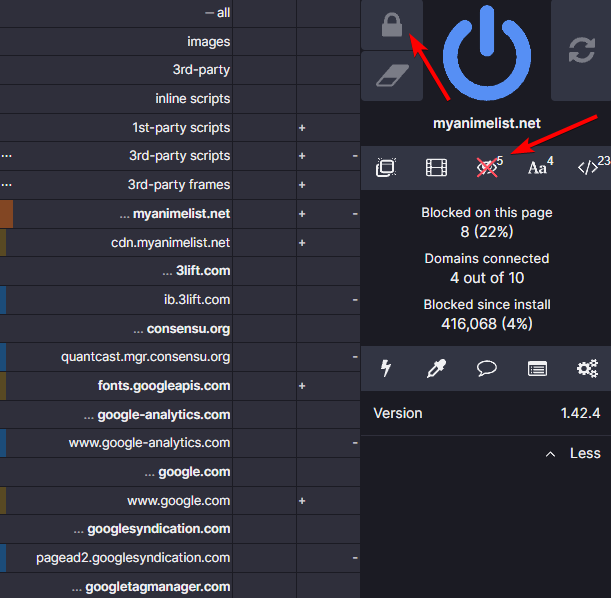The width and height of the screenshot is (611, 598).
Task: Click the reload page arrows icon
Action: (x=581, y=51)
